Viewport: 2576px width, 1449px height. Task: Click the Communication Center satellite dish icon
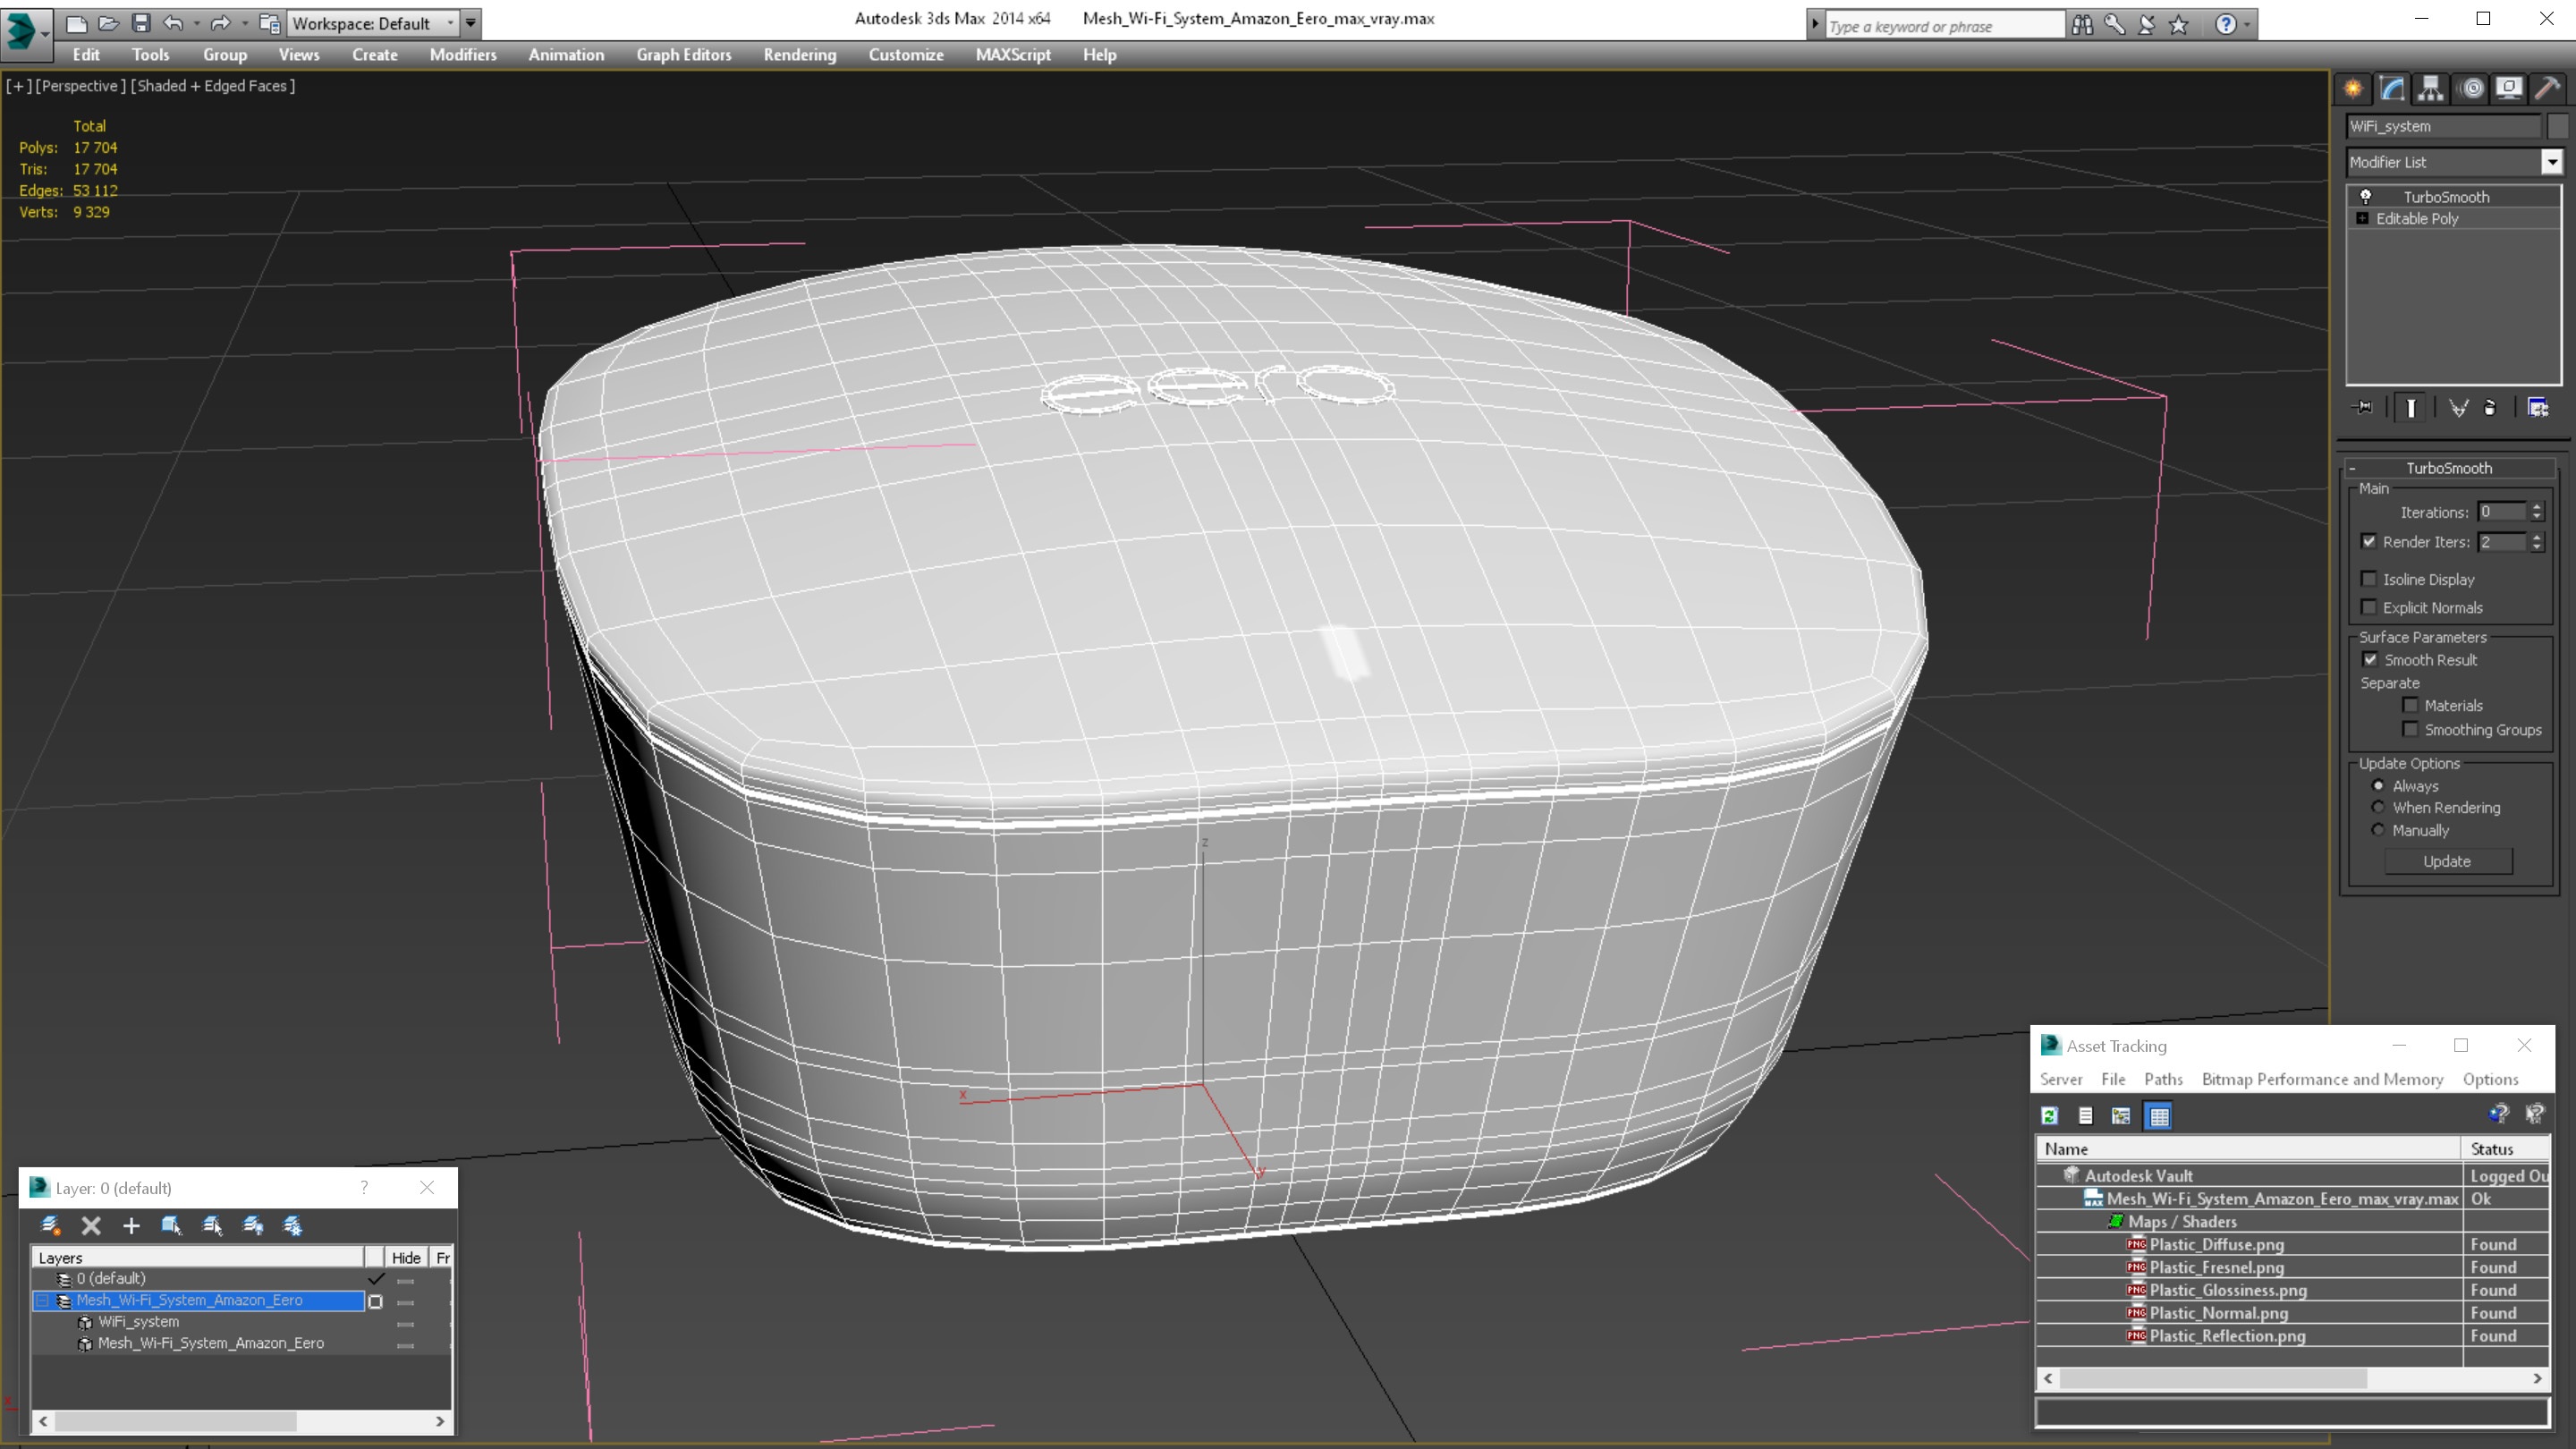(x=2146, y=24)
